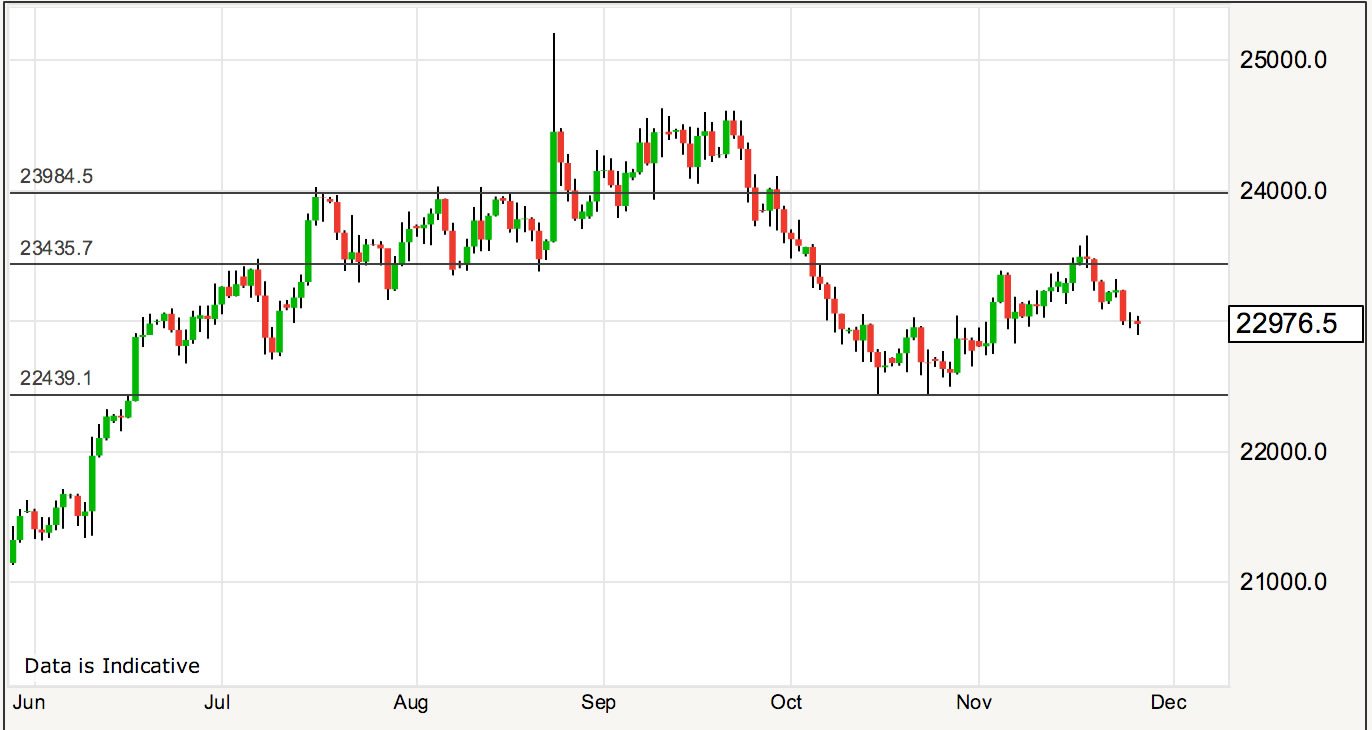The width and height of the screenshot is (1372, 730).
Task: Click the first green candle at chart's left edge
Action: point(13,551)
